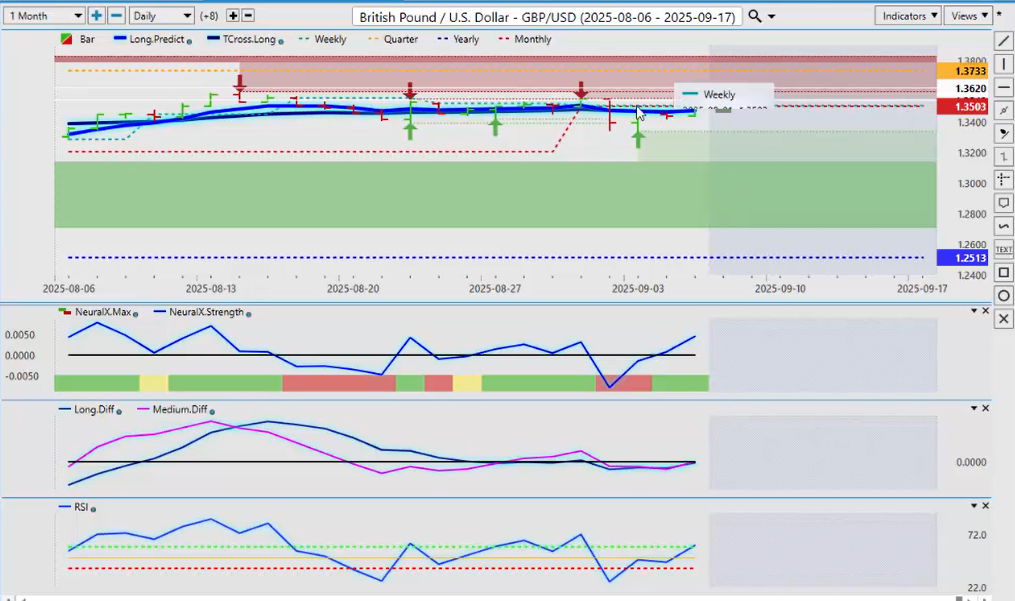Select the vertical line drawing tool
Image resolution: width=1015 pixels, height=601 pixels.
click(1004, 64)
